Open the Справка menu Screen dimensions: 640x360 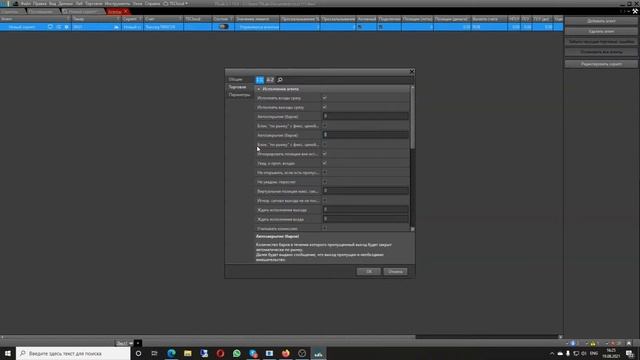click(x=152, y=4)
